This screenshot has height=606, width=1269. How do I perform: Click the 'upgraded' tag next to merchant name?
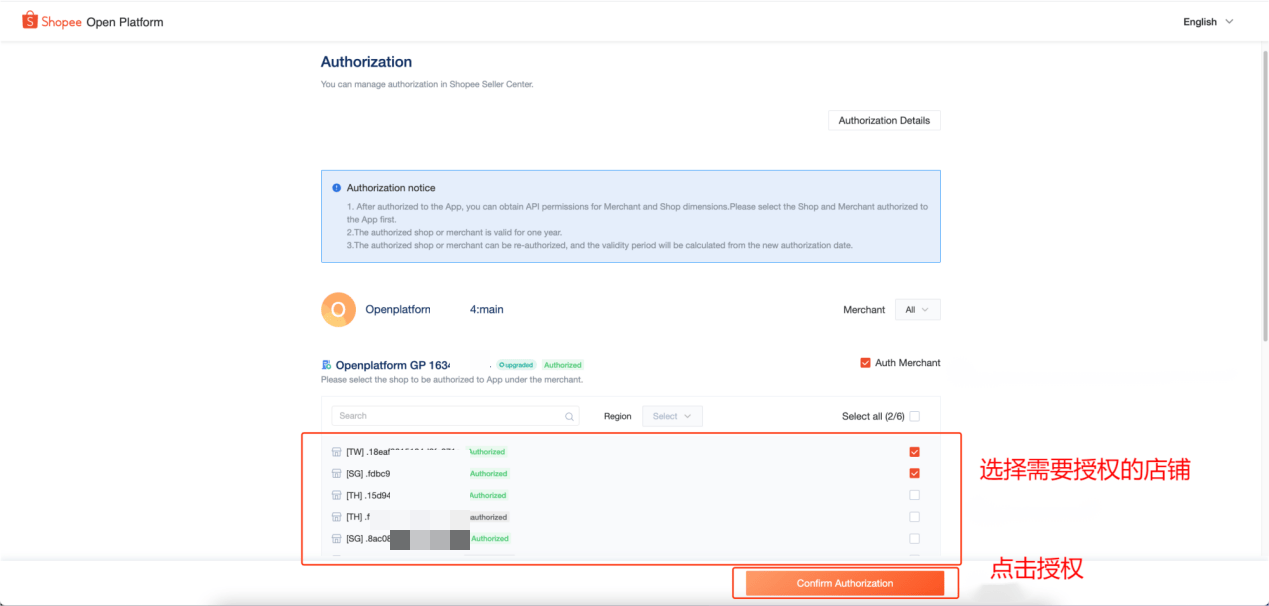[516, 365]
